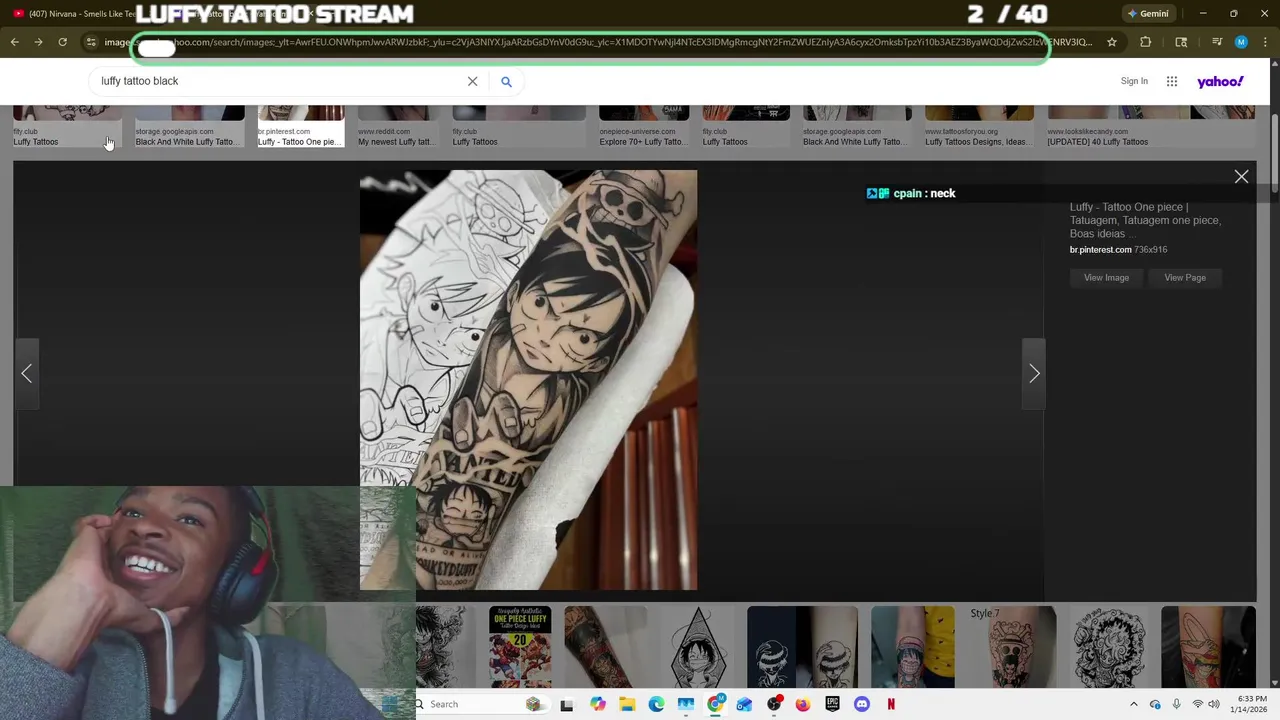
Task: Click the View Page button
Action: (1185, 278)
